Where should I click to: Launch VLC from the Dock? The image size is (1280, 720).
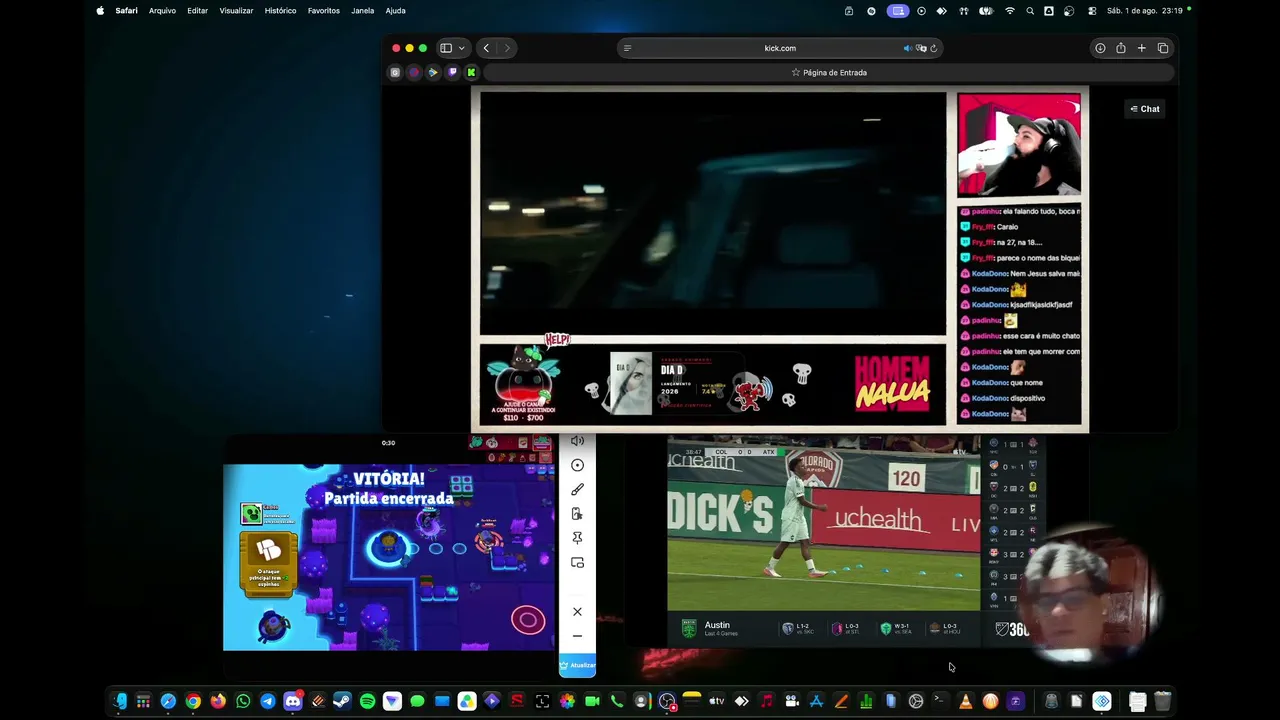pyautogui.click(x=965, y=701)
